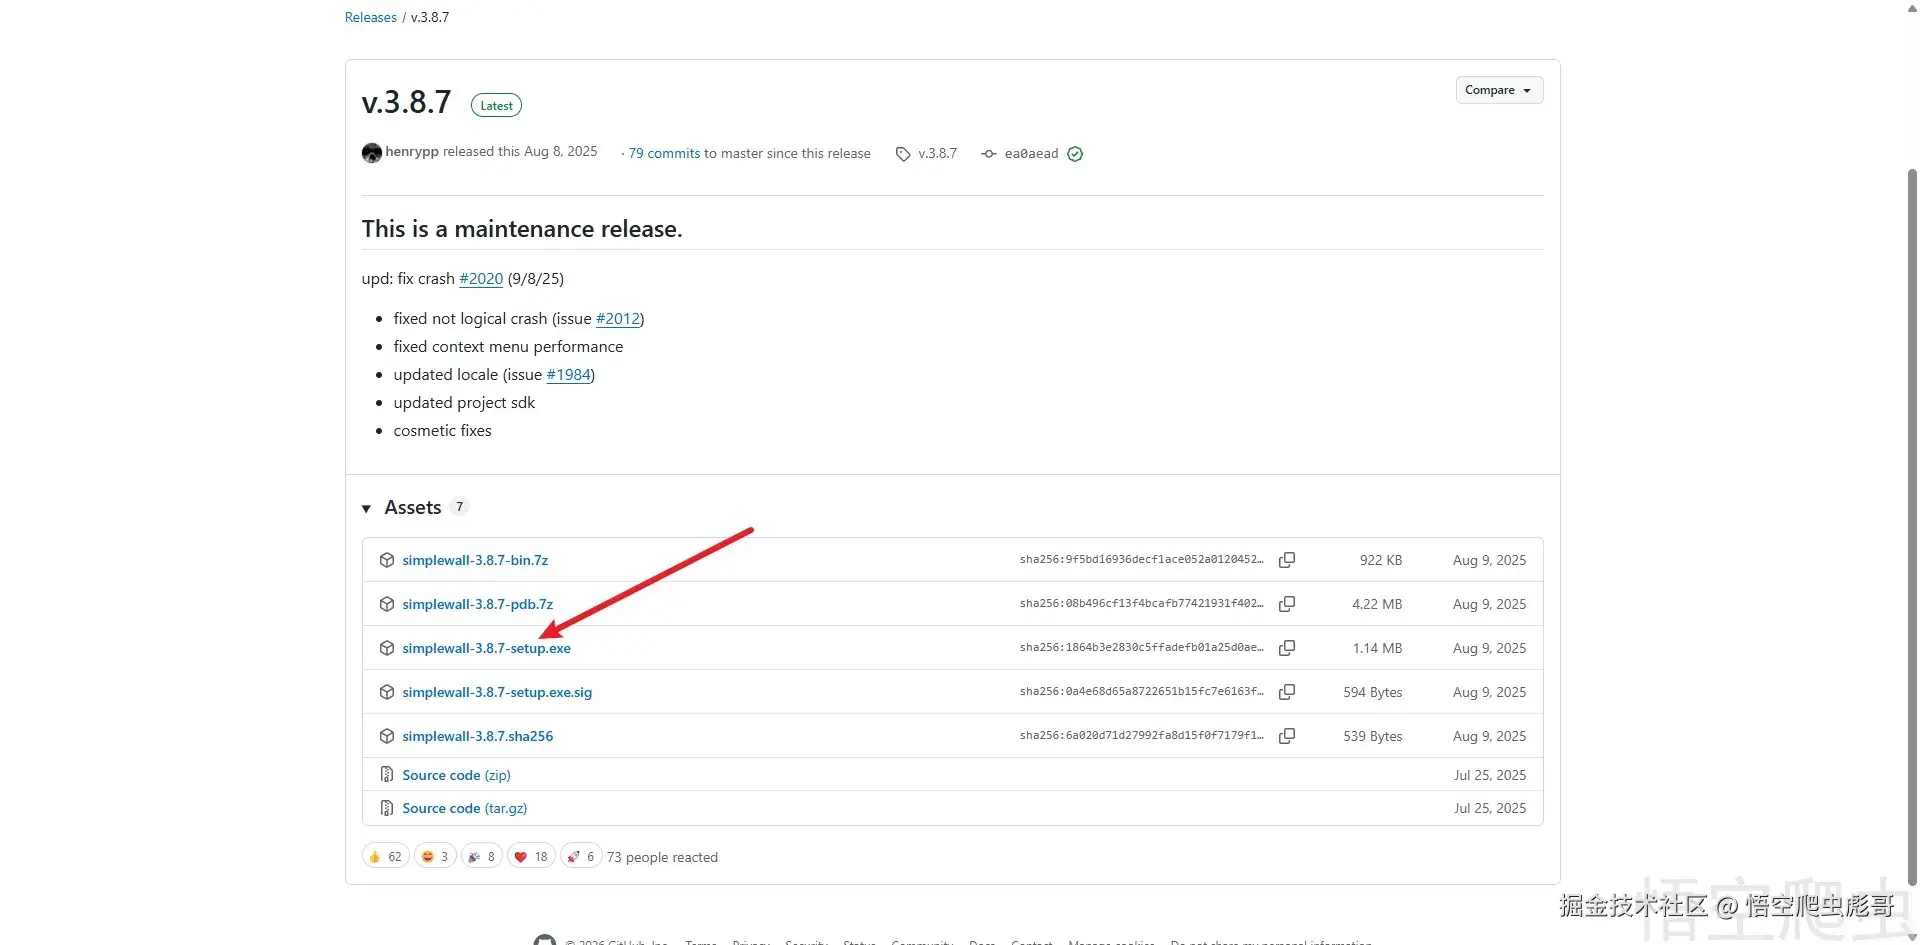The height and width of the screenshot is (945, 1920).
Task: Click the package icon beside simplewall-3.8.7-pdb.7z
Action: click(387, 604)
